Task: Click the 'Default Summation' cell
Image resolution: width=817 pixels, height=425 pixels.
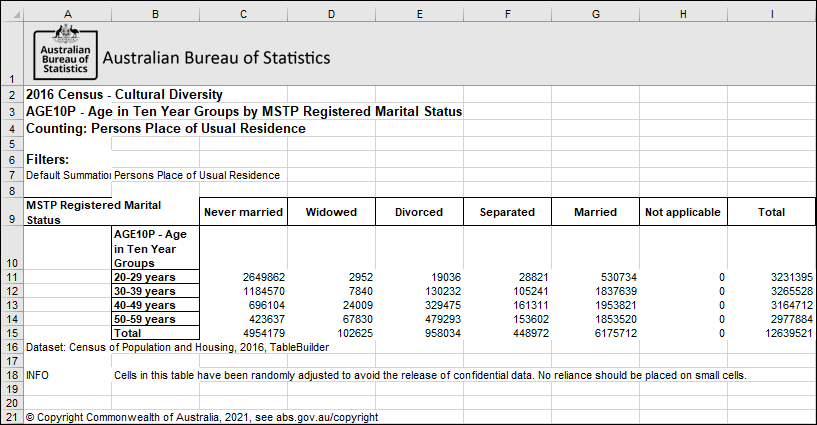Action: click(68, 176)
